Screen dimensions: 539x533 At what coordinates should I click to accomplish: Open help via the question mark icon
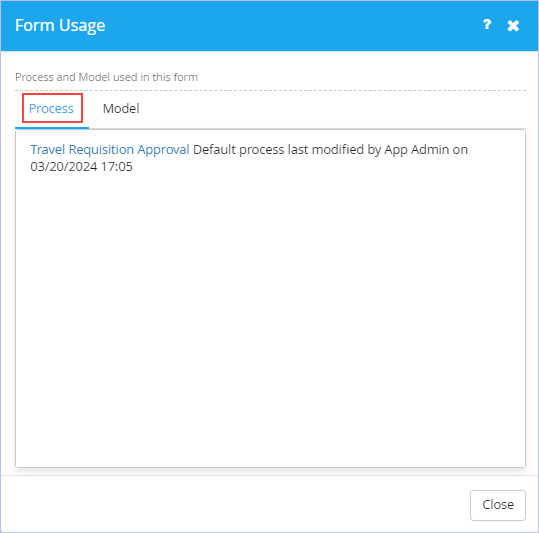(x=487, y=25)
